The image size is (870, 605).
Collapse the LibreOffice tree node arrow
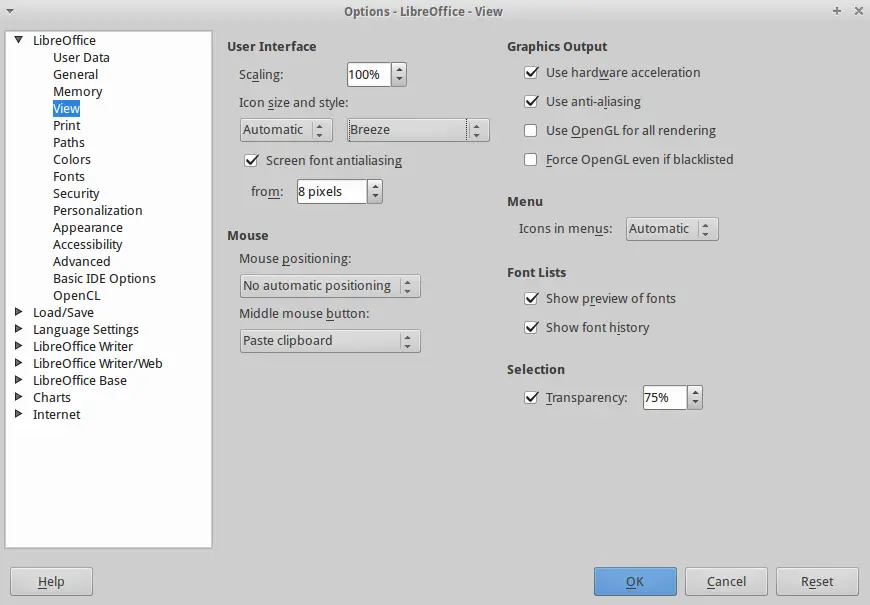(x=18, y=40)
